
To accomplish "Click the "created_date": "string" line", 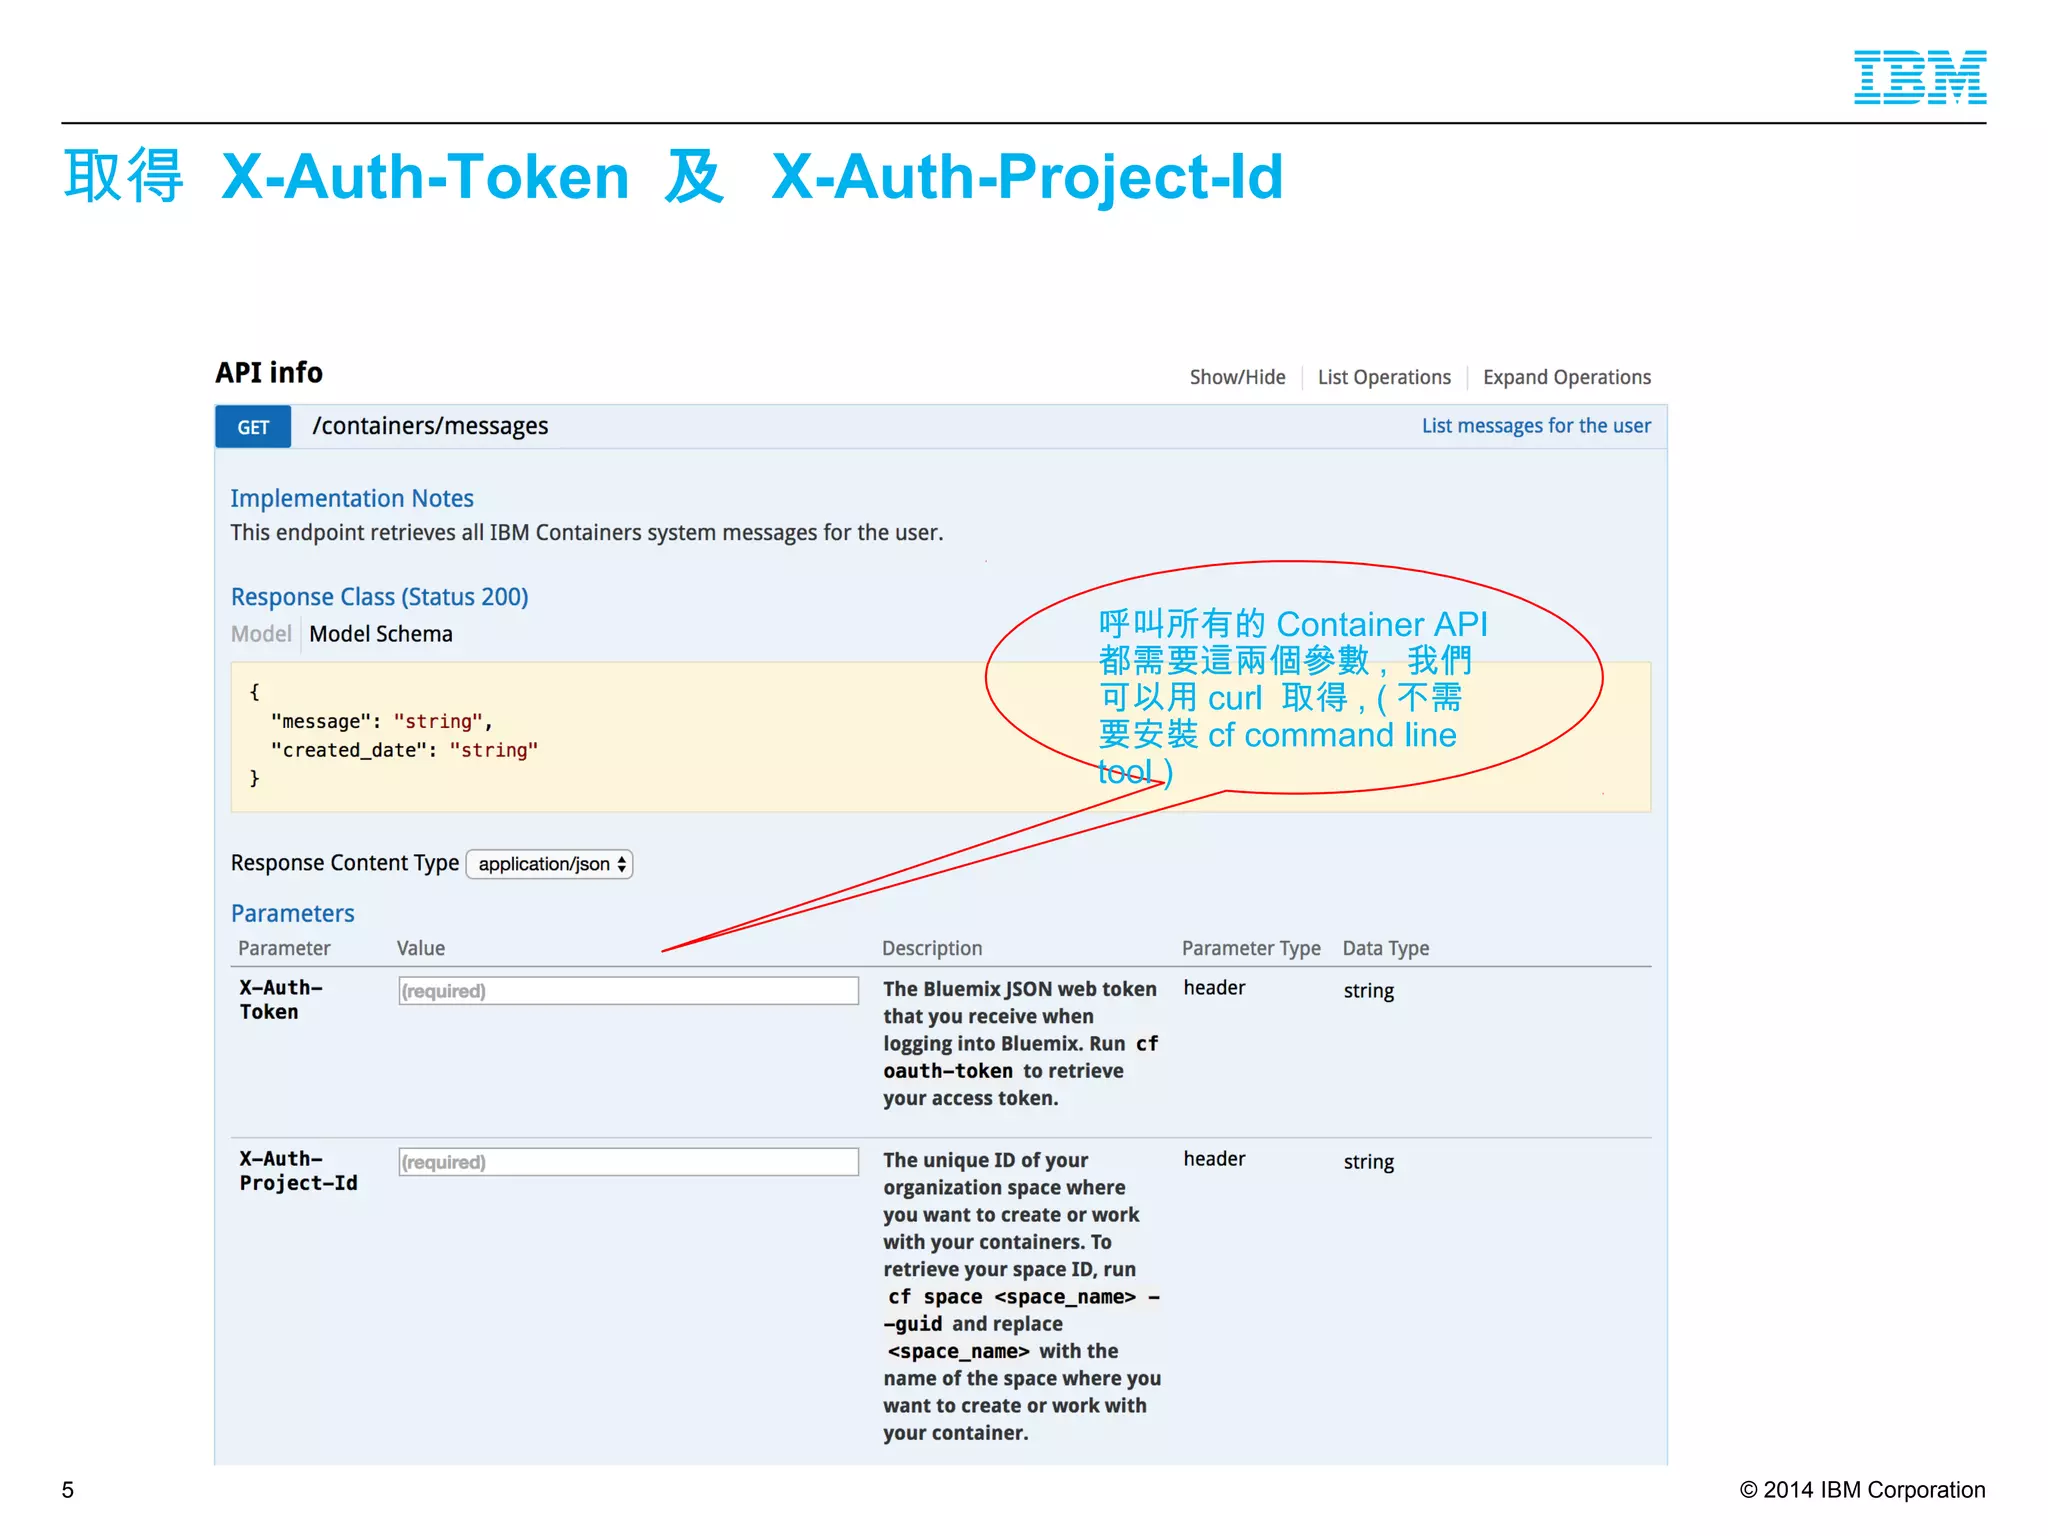I will coord(404,750).
